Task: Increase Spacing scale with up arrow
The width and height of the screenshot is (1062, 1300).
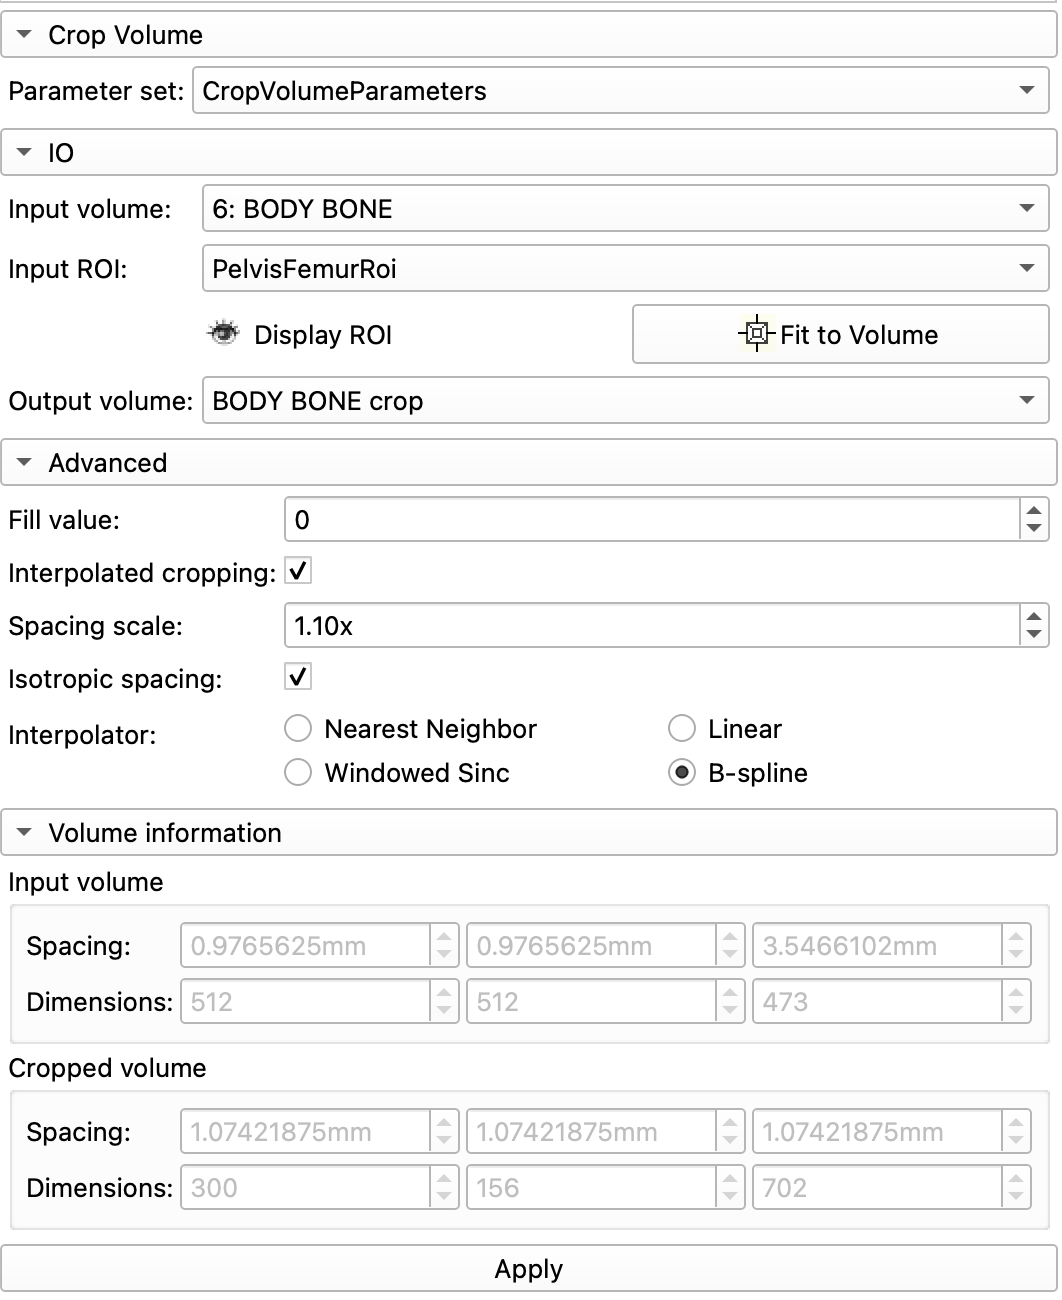Action: click(1034, 616)
